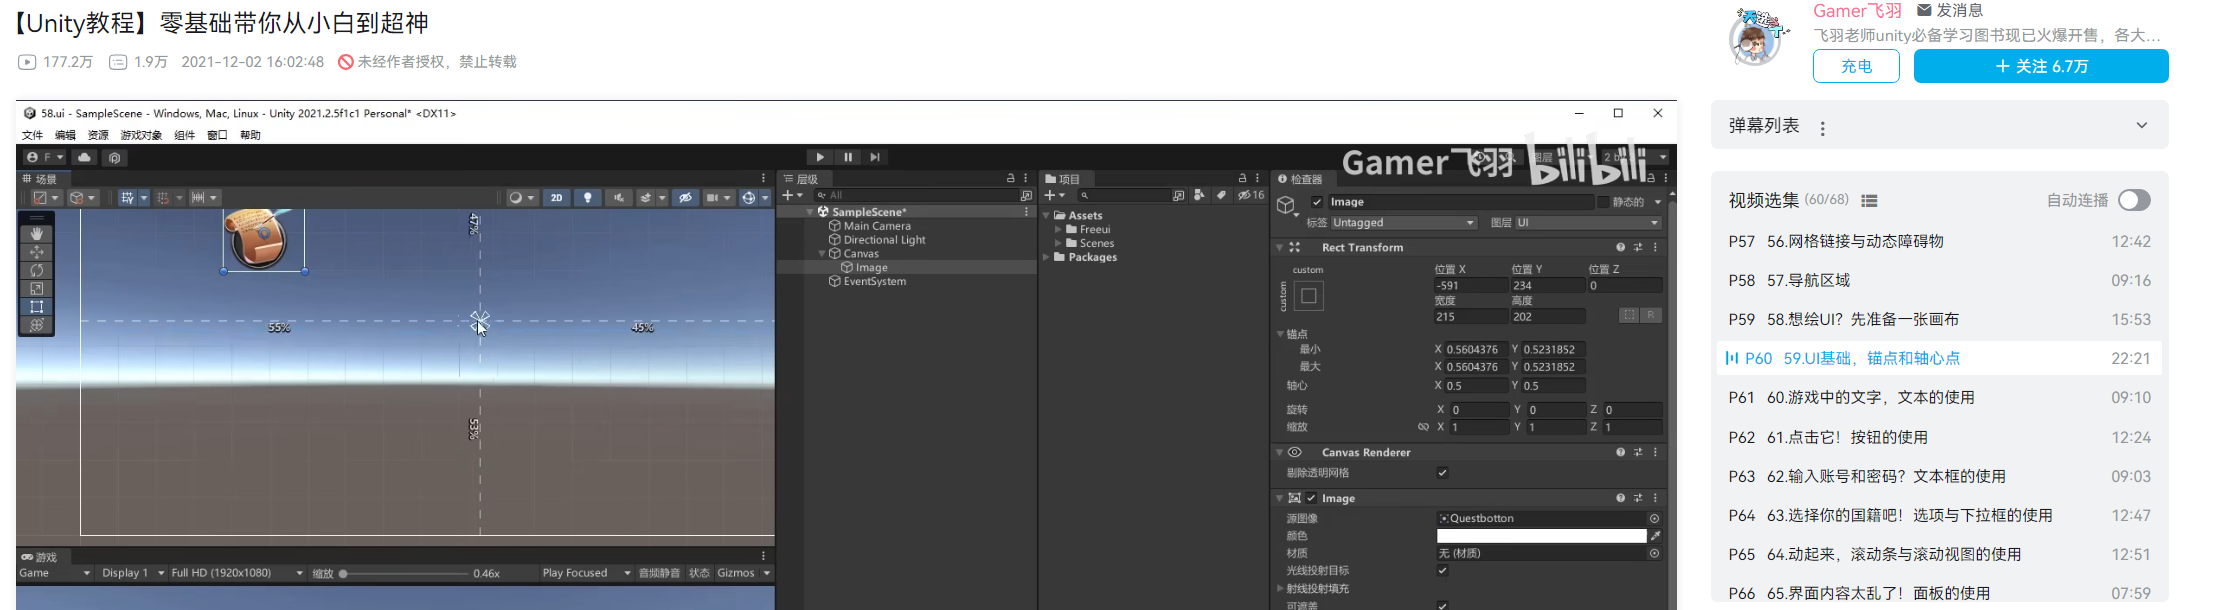
Task: Uncheck the Image component enabled checkbox
Action: click(x=1311, y=498)
